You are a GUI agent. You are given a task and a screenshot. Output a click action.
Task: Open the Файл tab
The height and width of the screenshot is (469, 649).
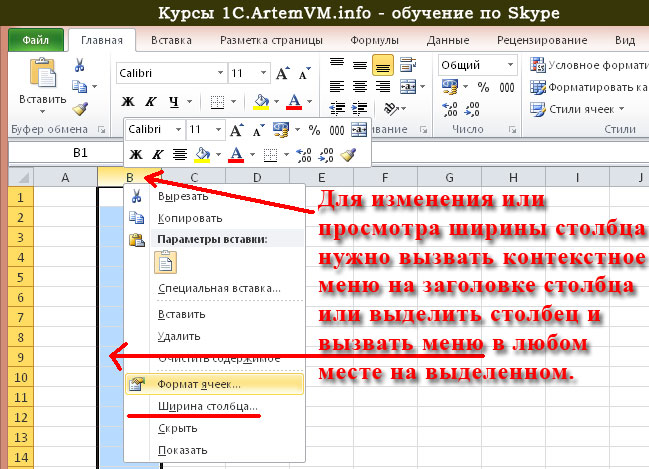tap(36, 41)
